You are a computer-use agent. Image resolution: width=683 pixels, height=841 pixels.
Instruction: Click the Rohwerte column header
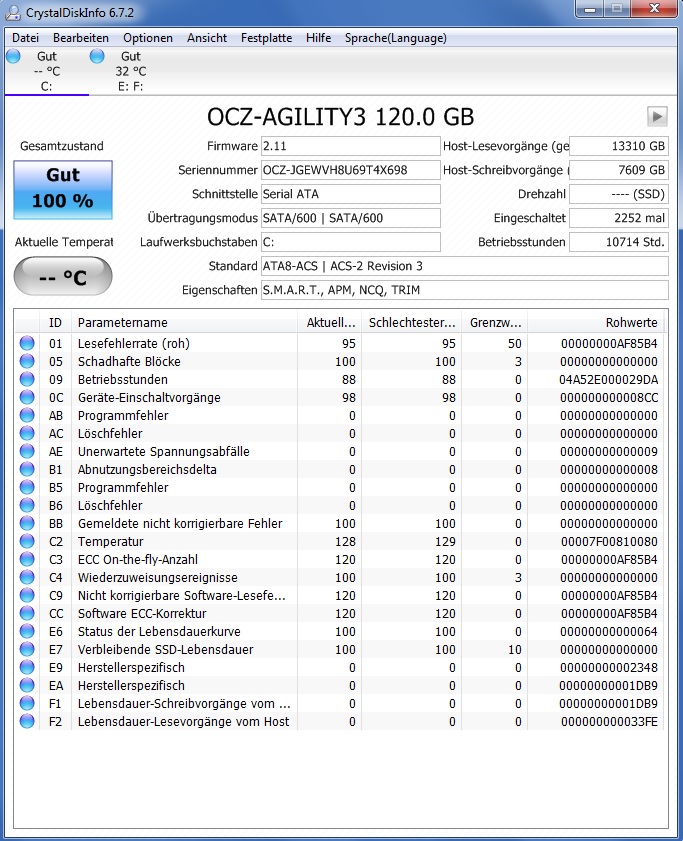[596, 322]
